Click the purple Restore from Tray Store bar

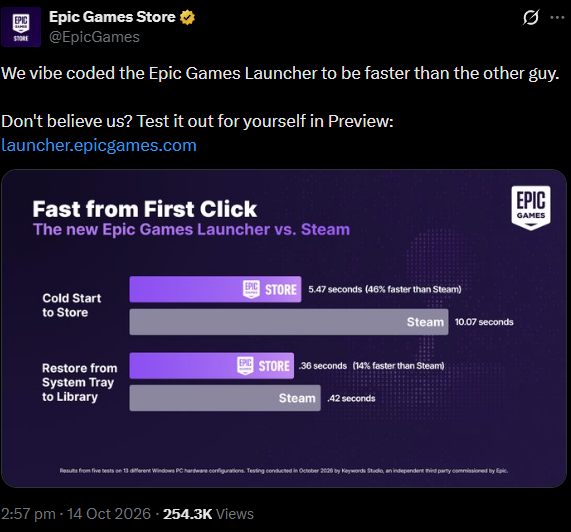click(212, 366)
